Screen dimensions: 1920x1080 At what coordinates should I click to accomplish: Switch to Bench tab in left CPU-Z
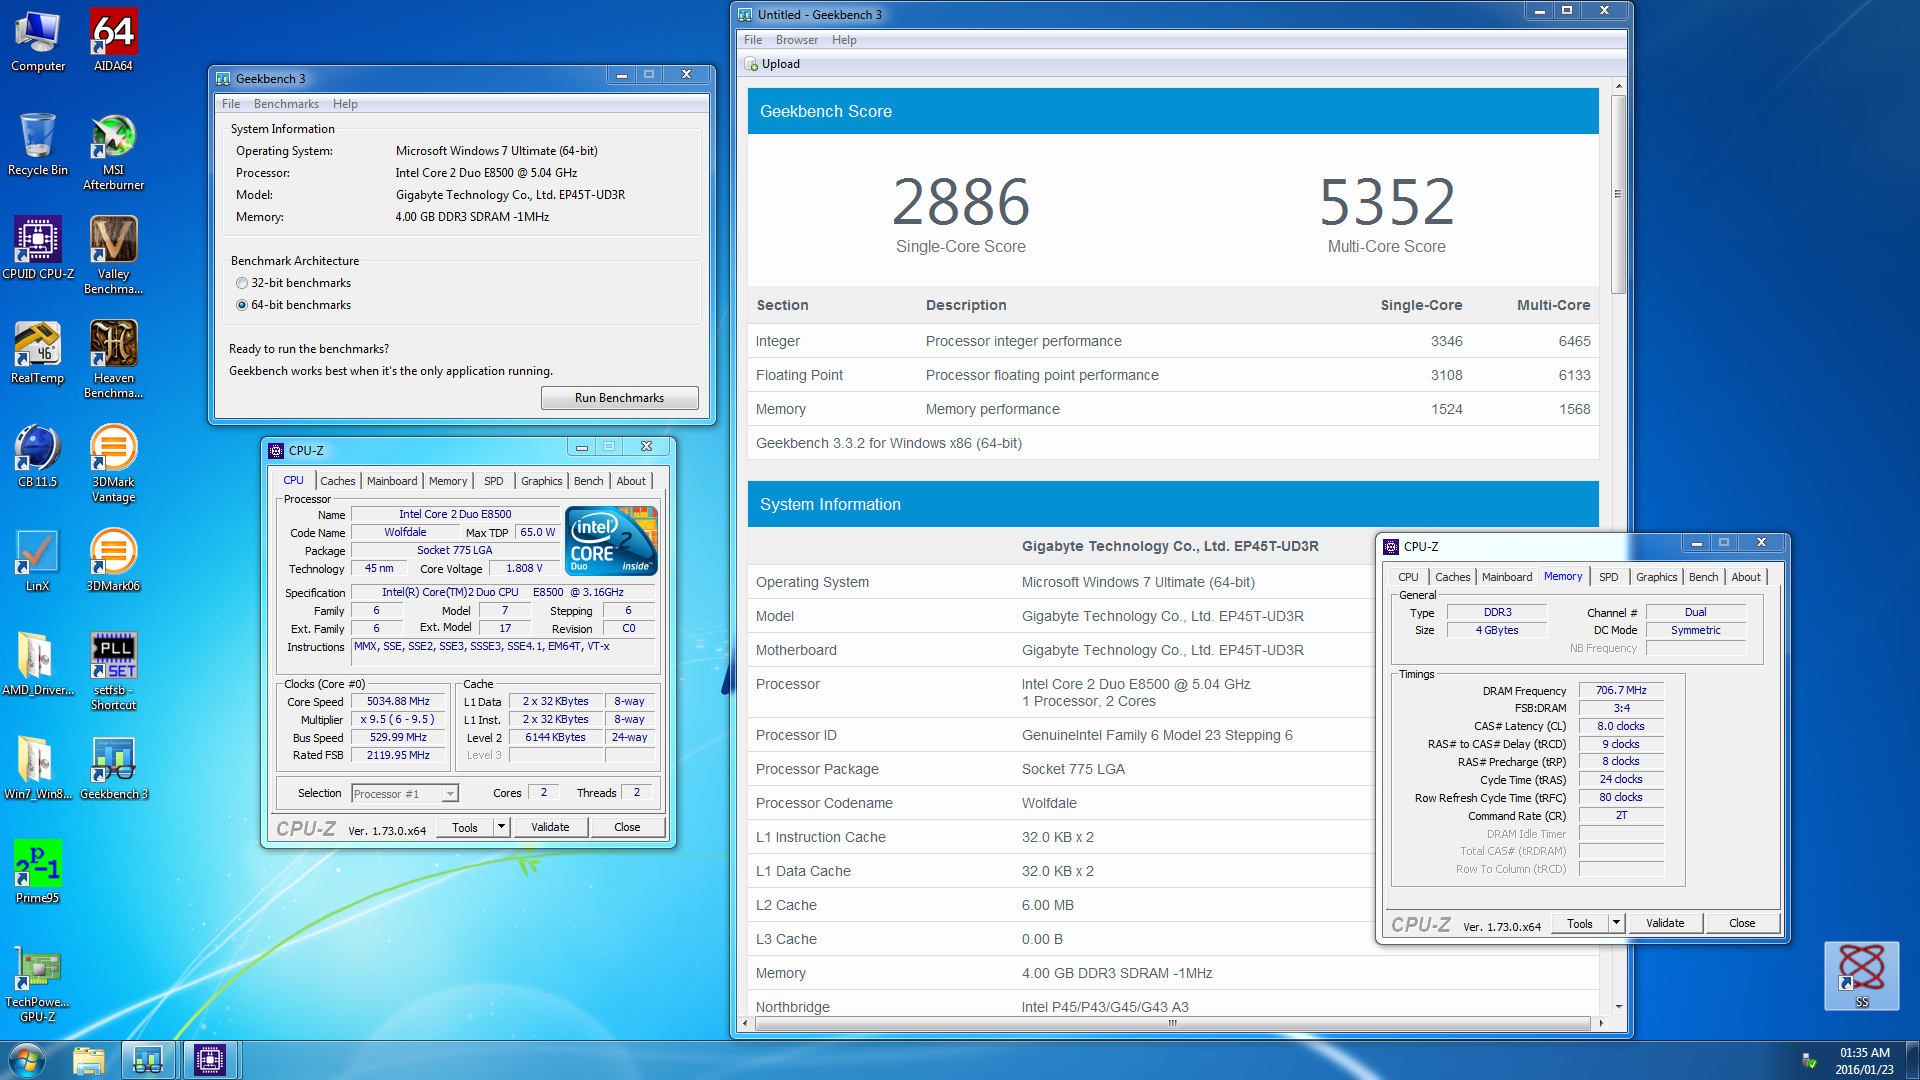pos(588,481)
